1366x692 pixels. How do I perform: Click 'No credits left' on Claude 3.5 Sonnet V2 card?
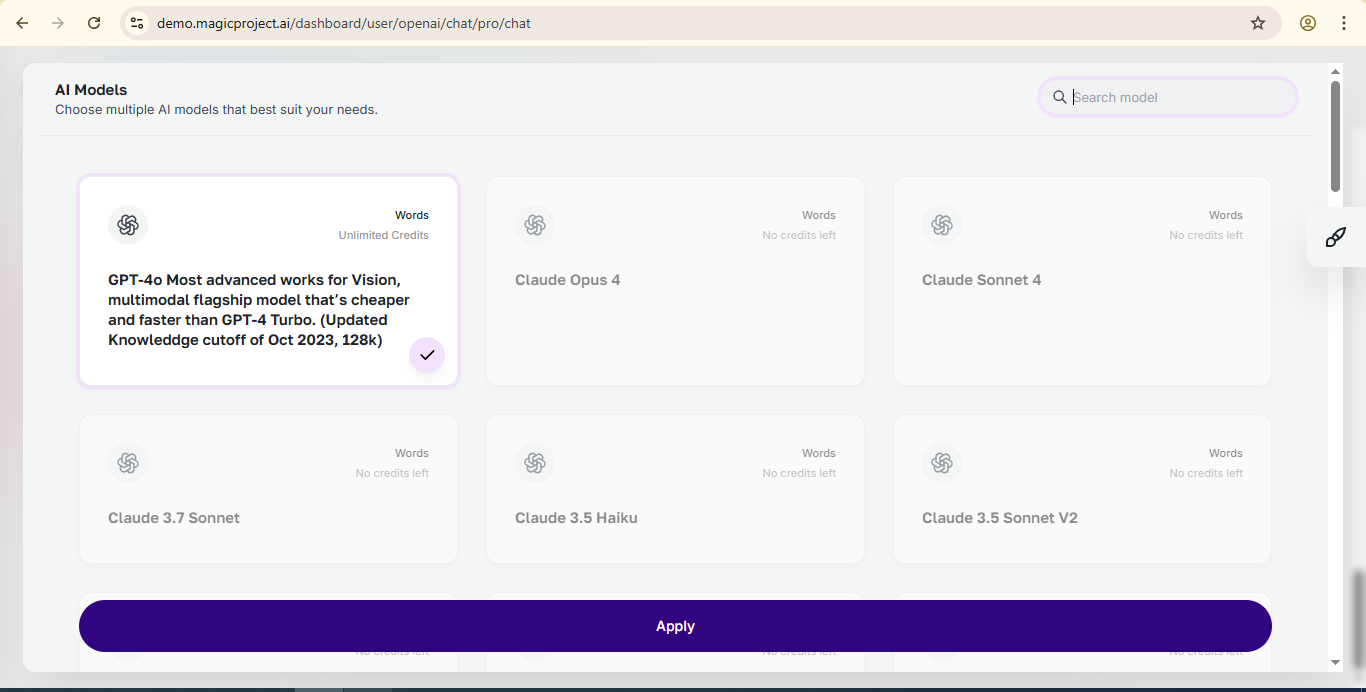point(1206,473)
